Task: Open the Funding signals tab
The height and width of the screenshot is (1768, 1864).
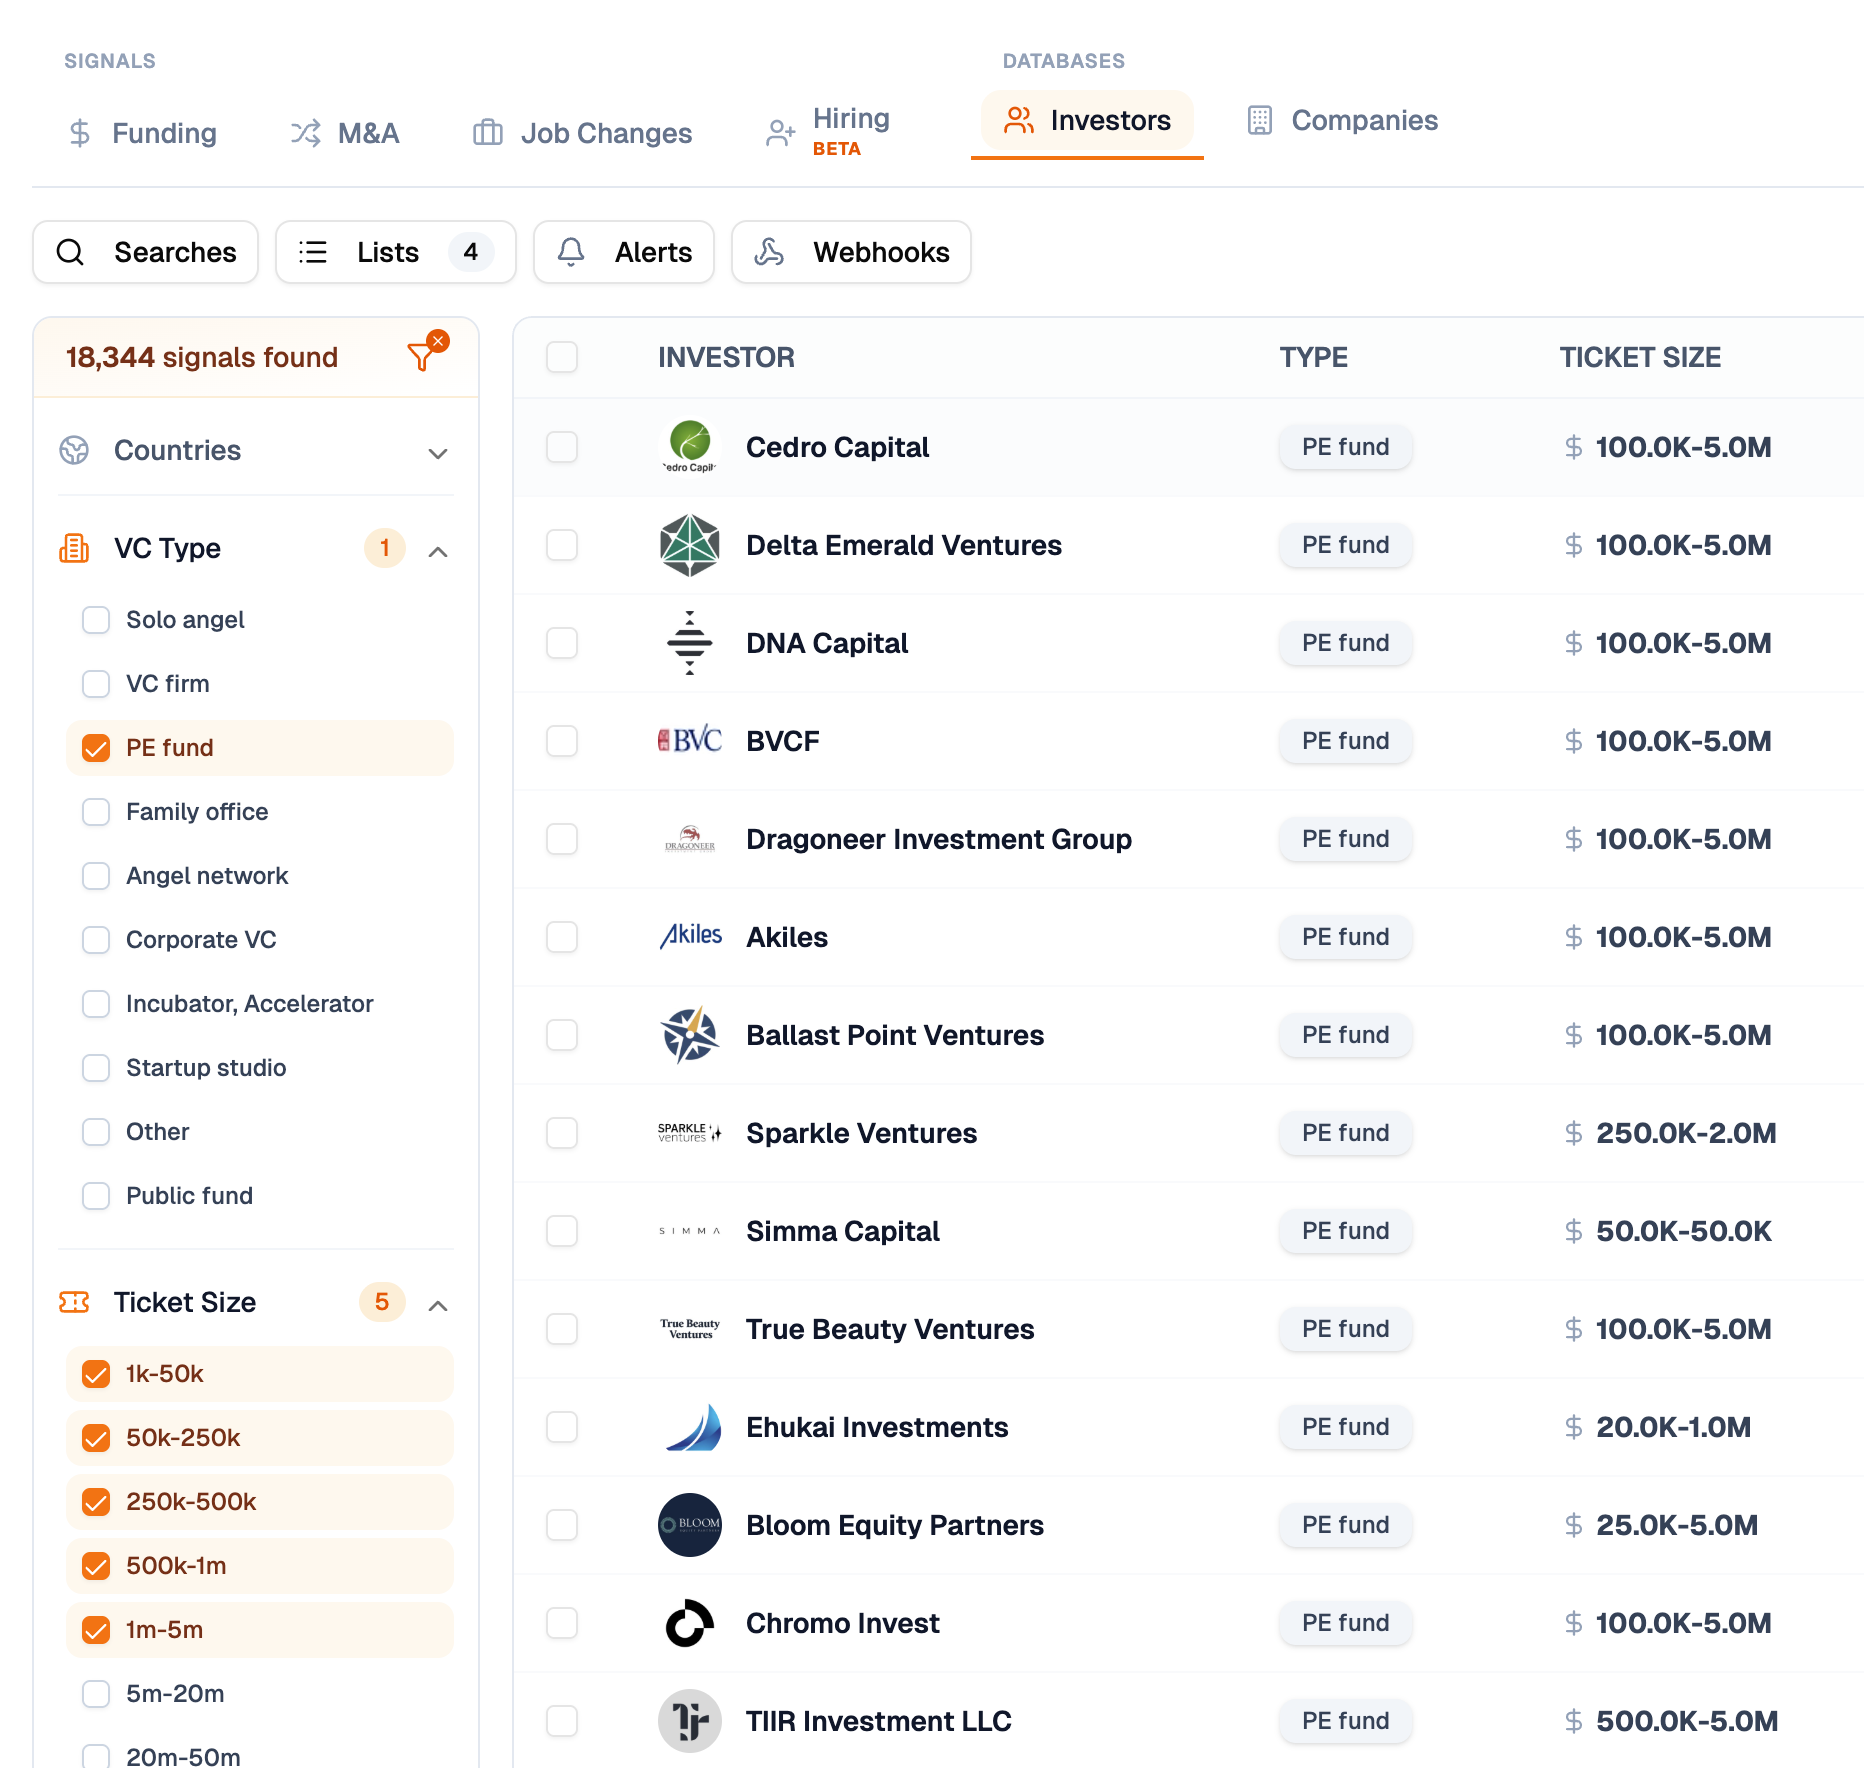Action: point(143,133)
